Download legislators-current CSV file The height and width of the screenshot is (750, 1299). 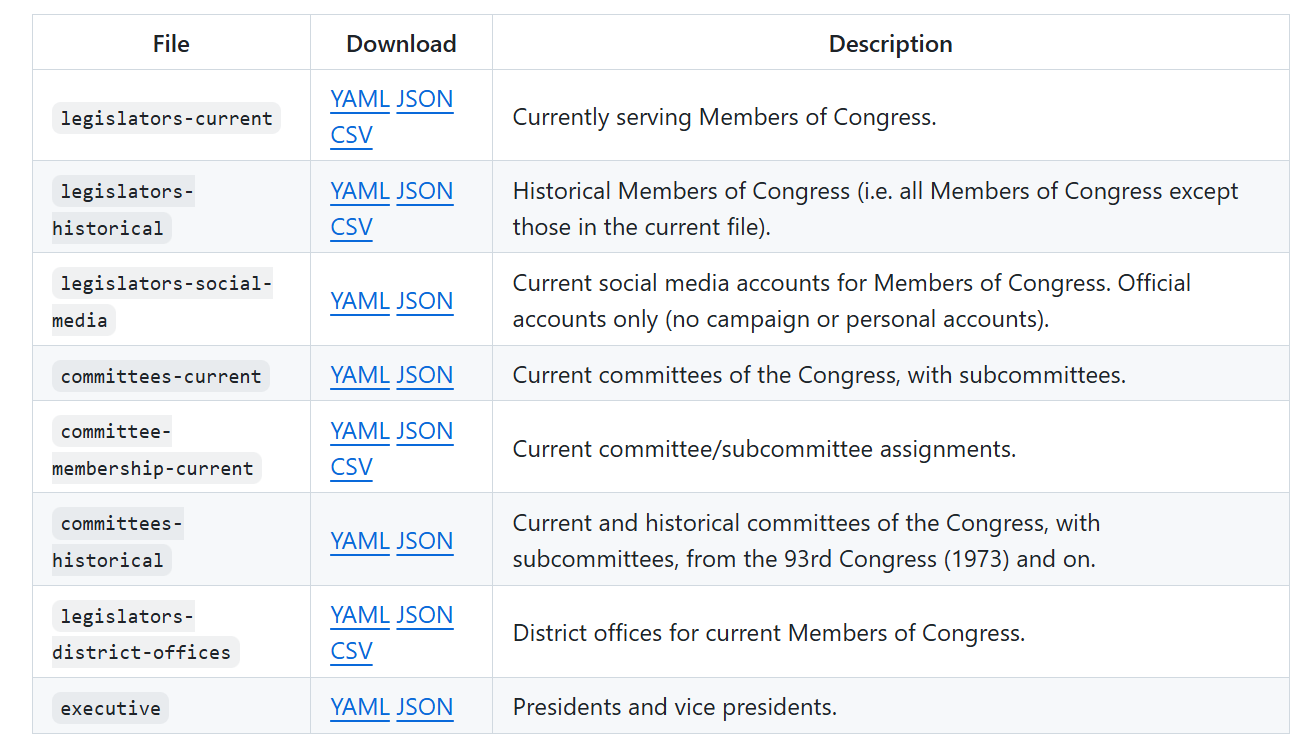pyautogui.click(x=351, y=135)
